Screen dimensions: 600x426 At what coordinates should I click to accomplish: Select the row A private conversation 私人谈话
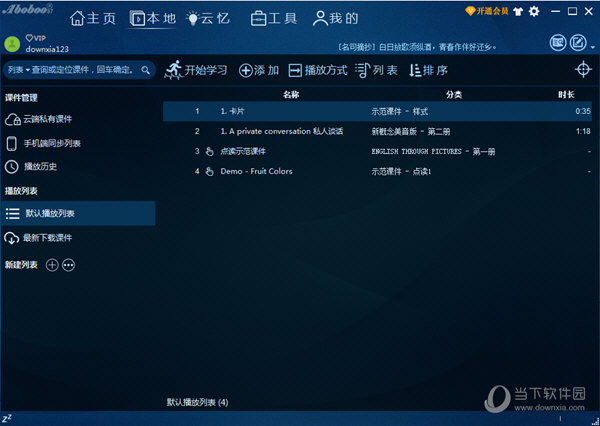[377, 131]
